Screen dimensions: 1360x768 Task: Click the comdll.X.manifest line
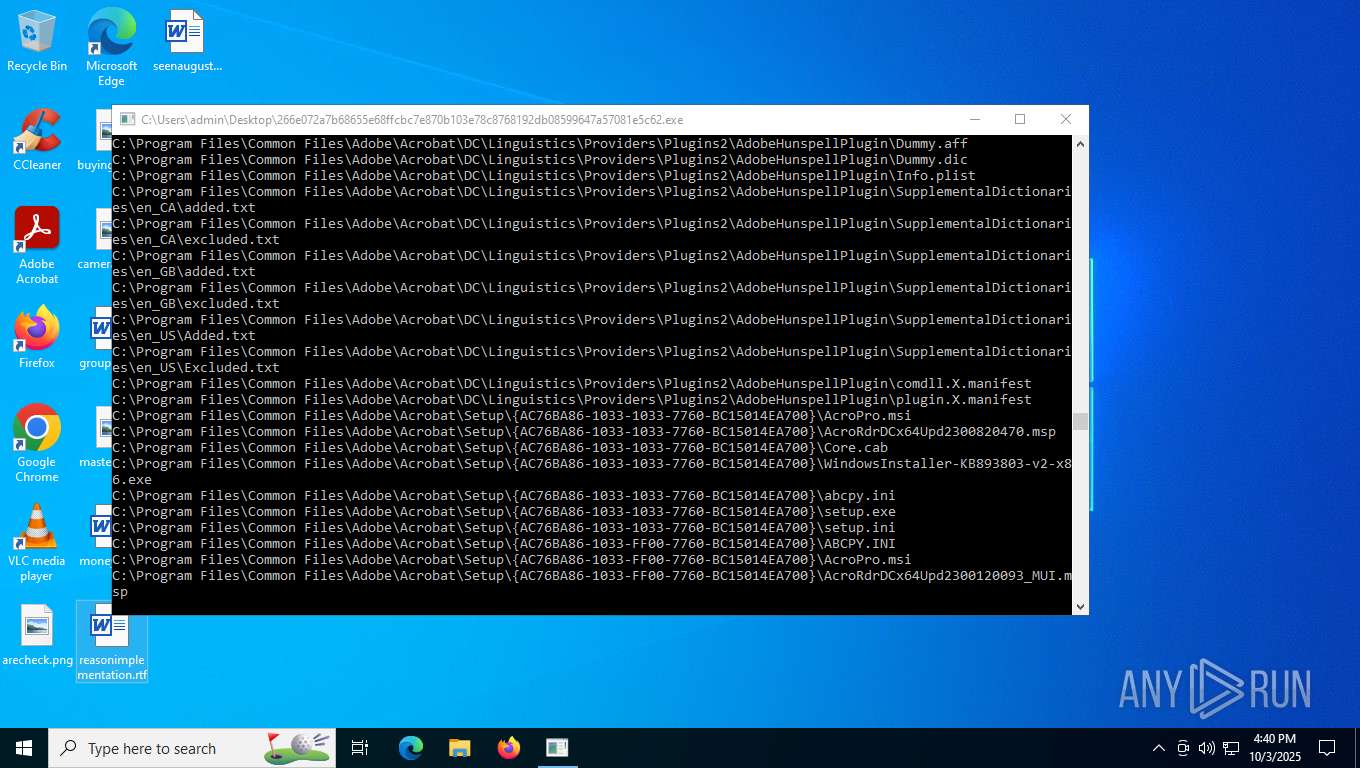(572, 384)
